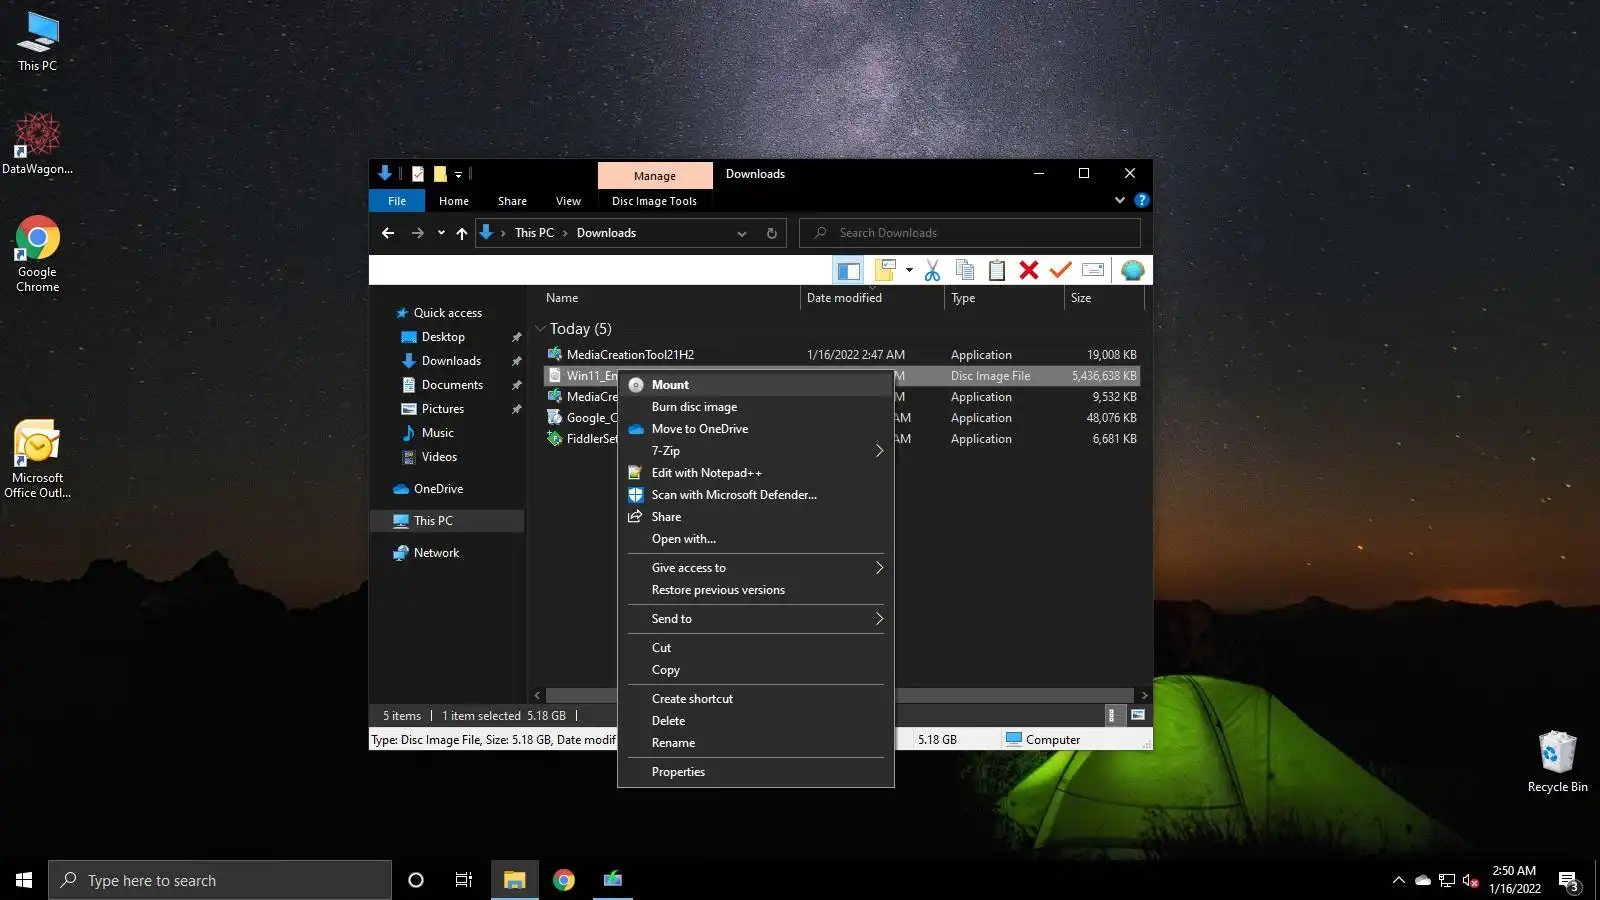Expand the 7-Zip submenu

(x=755, y=451)
